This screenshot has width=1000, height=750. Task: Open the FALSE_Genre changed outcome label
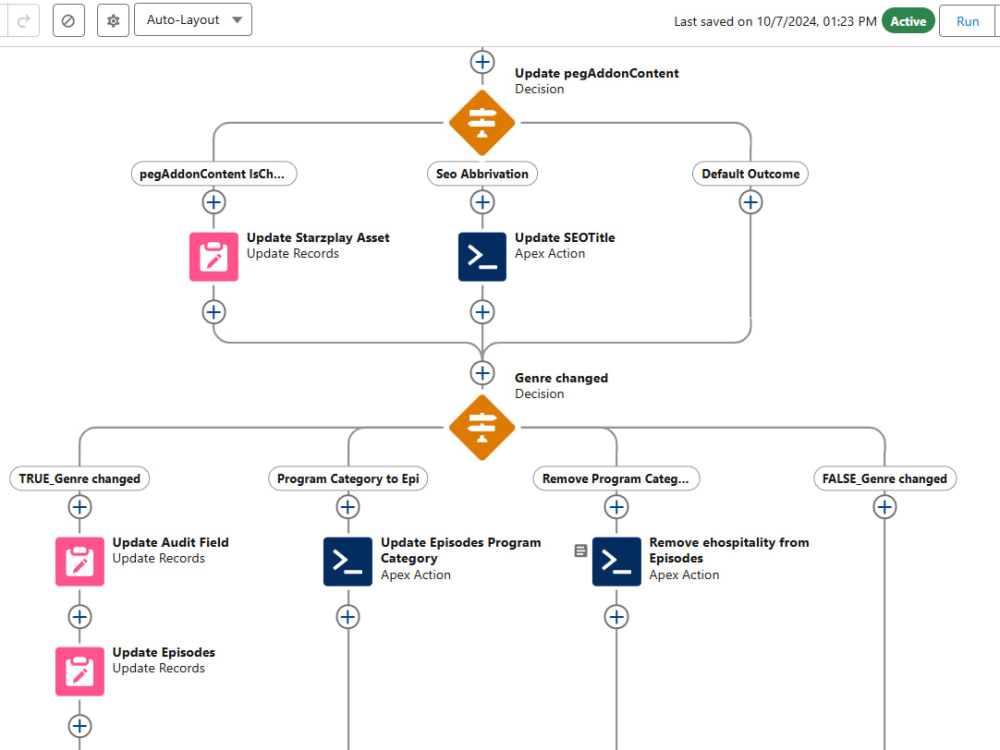pos(885,478)
